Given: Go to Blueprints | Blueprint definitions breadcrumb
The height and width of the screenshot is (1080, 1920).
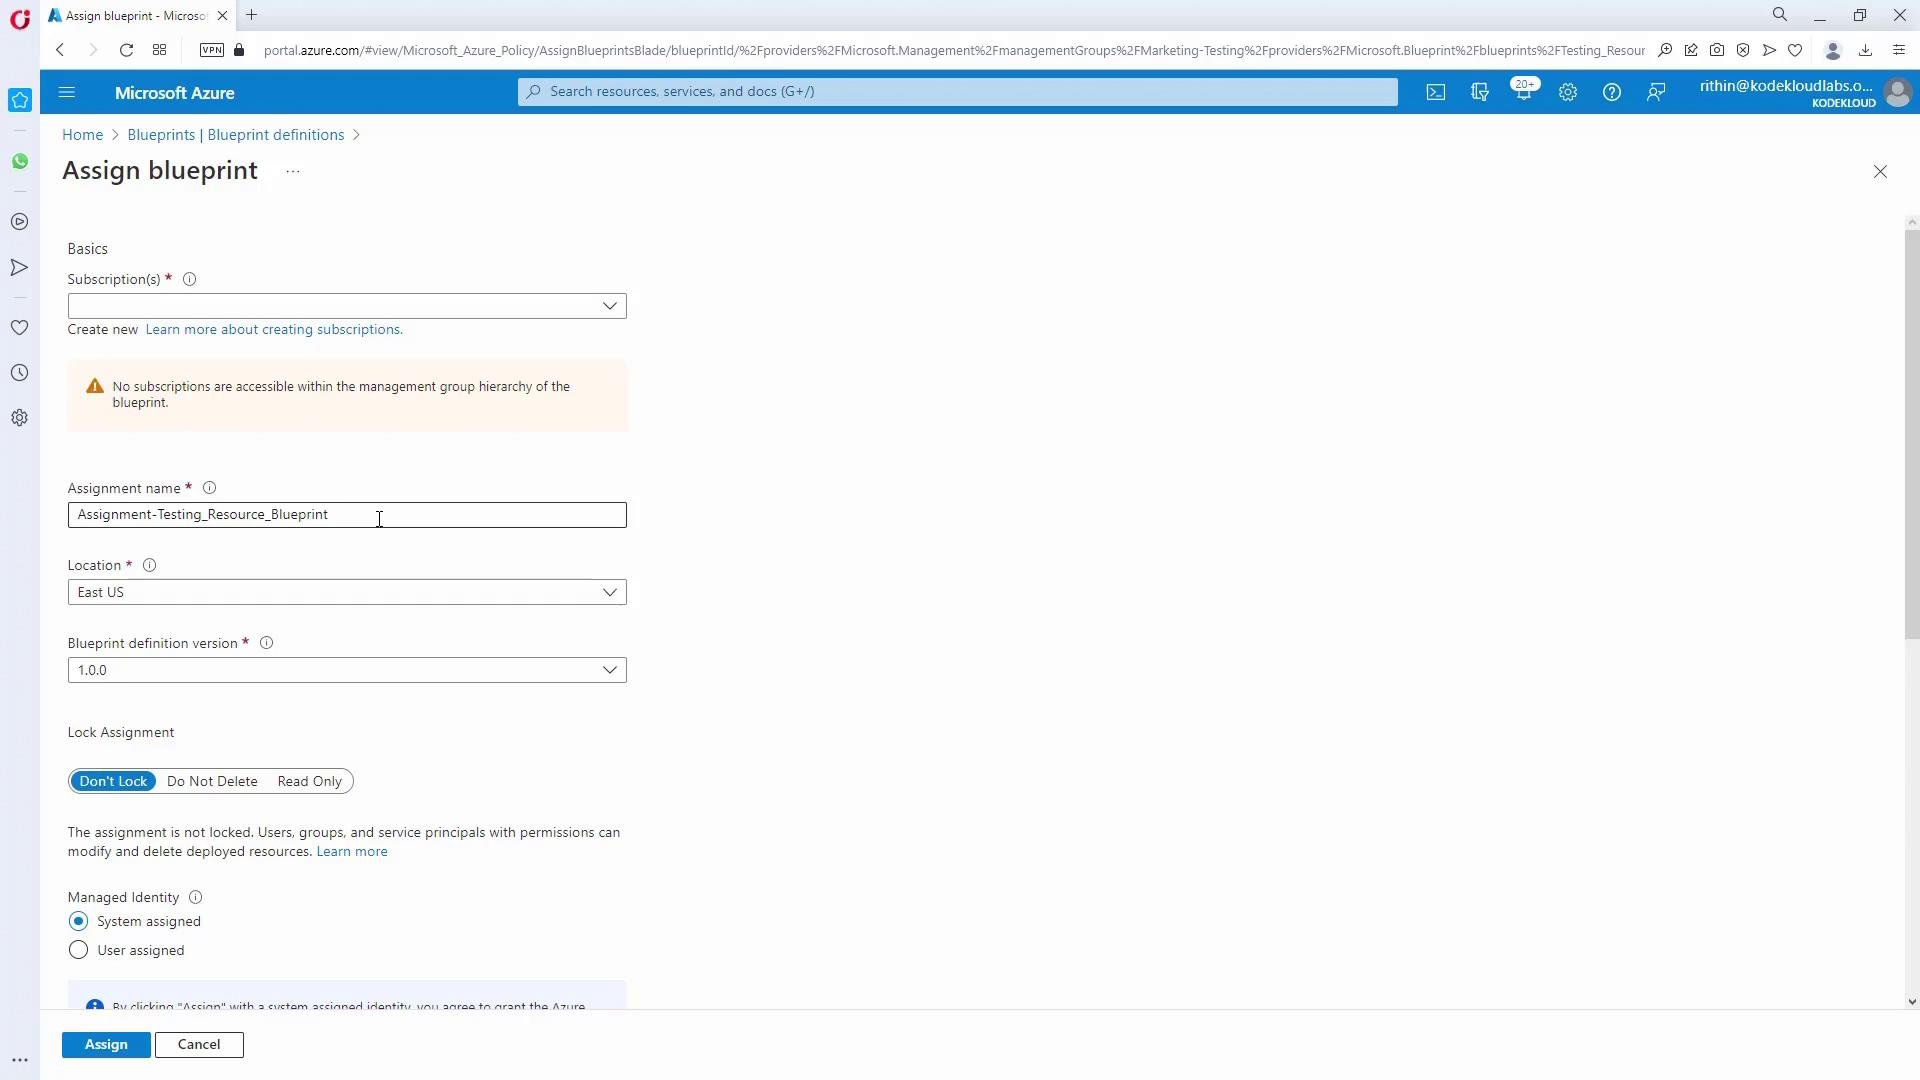Looking at the screenshot, I should 235,135.
